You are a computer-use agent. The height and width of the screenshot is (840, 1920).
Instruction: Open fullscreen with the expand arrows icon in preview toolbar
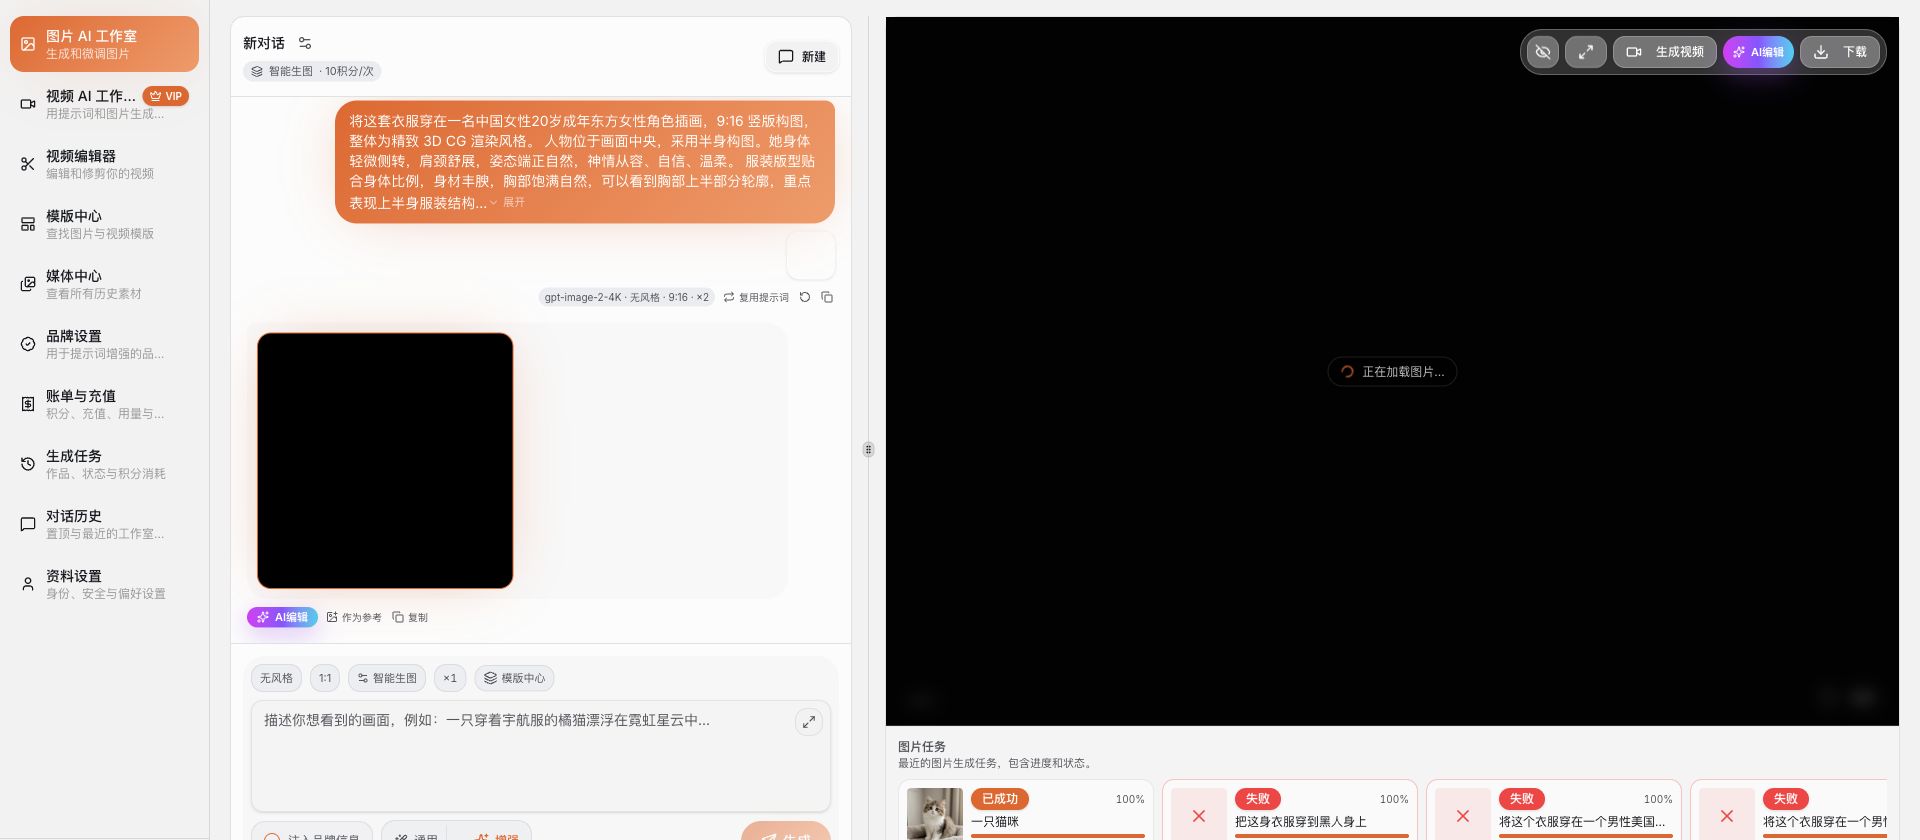1586,52
